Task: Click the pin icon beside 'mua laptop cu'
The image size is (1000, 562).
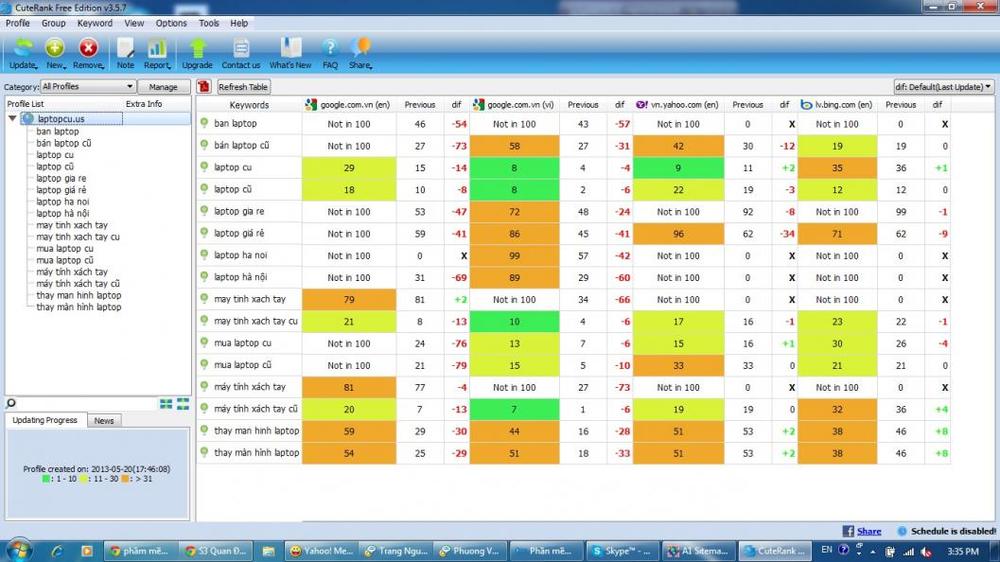Action: point(204,342)
